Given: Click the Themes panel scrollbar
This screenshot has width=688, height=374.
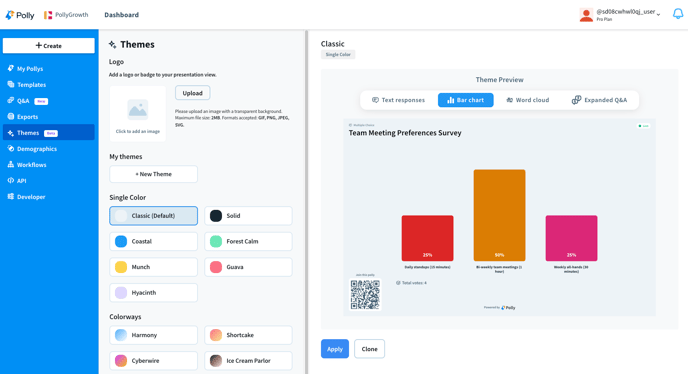Looking at the screenshot, I should coord(307,202).
